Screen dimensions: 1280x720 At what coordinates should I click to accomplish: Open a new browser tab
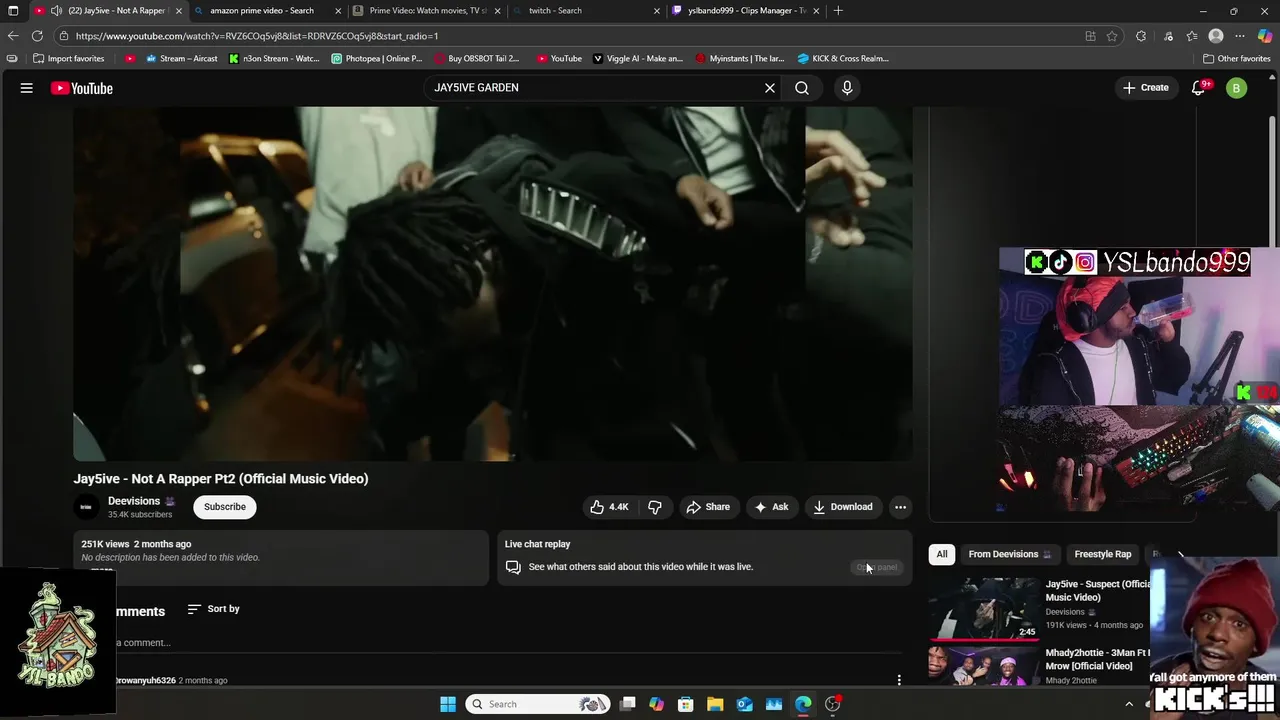pos(838,11)
